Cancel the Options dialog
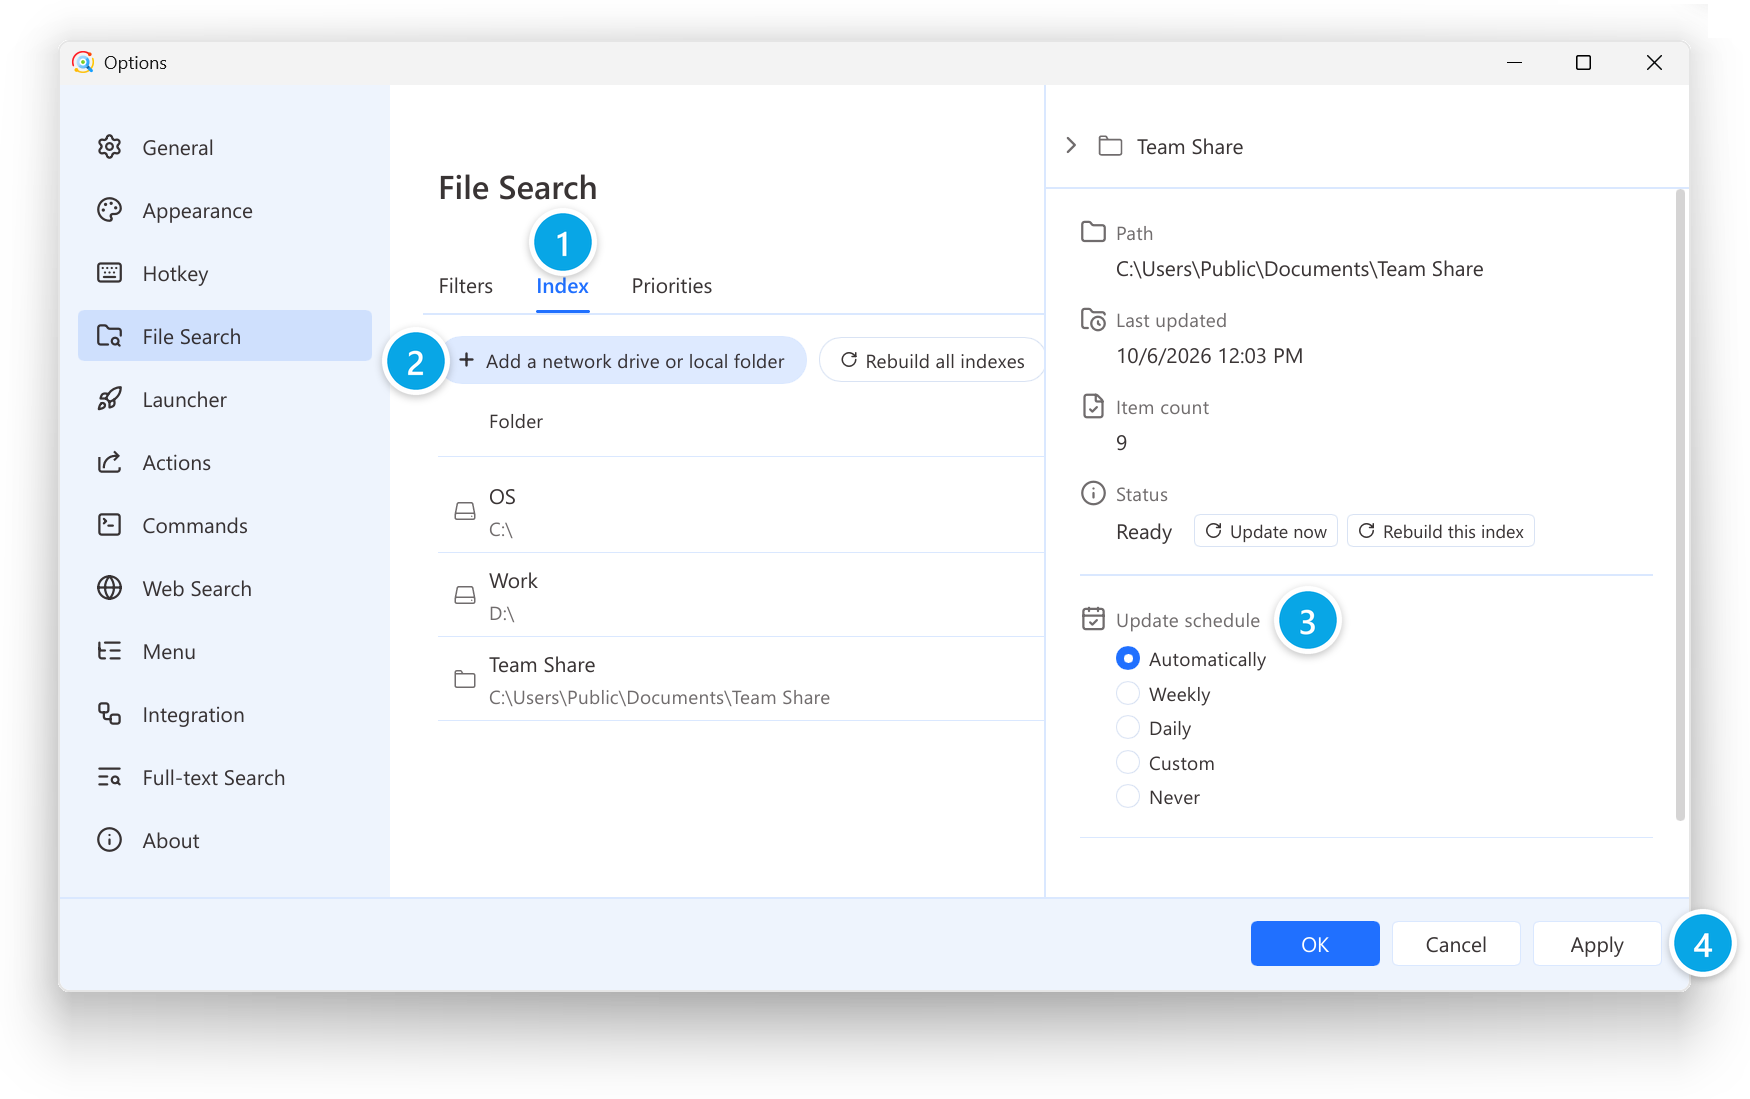 [x=1456, y=944]
